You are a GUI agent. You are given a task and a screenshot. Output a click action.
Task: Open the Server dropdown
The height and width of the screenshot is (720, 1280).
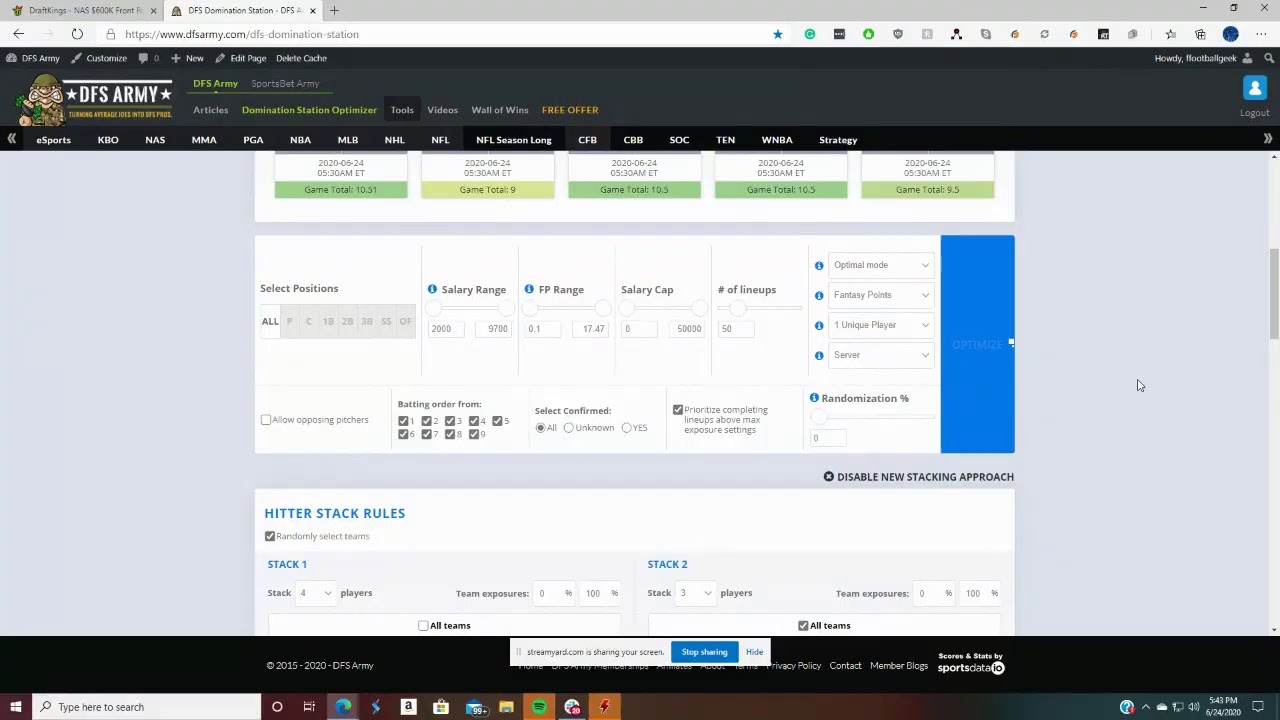point(881,355)
